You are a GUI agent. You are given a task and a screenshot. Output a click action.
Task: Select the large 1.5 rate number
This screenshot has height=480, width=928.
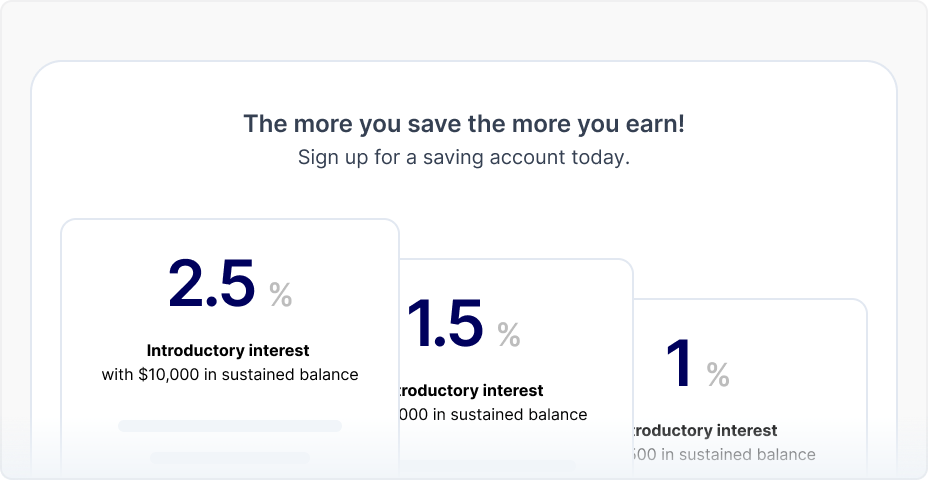(x=446, y=325)
